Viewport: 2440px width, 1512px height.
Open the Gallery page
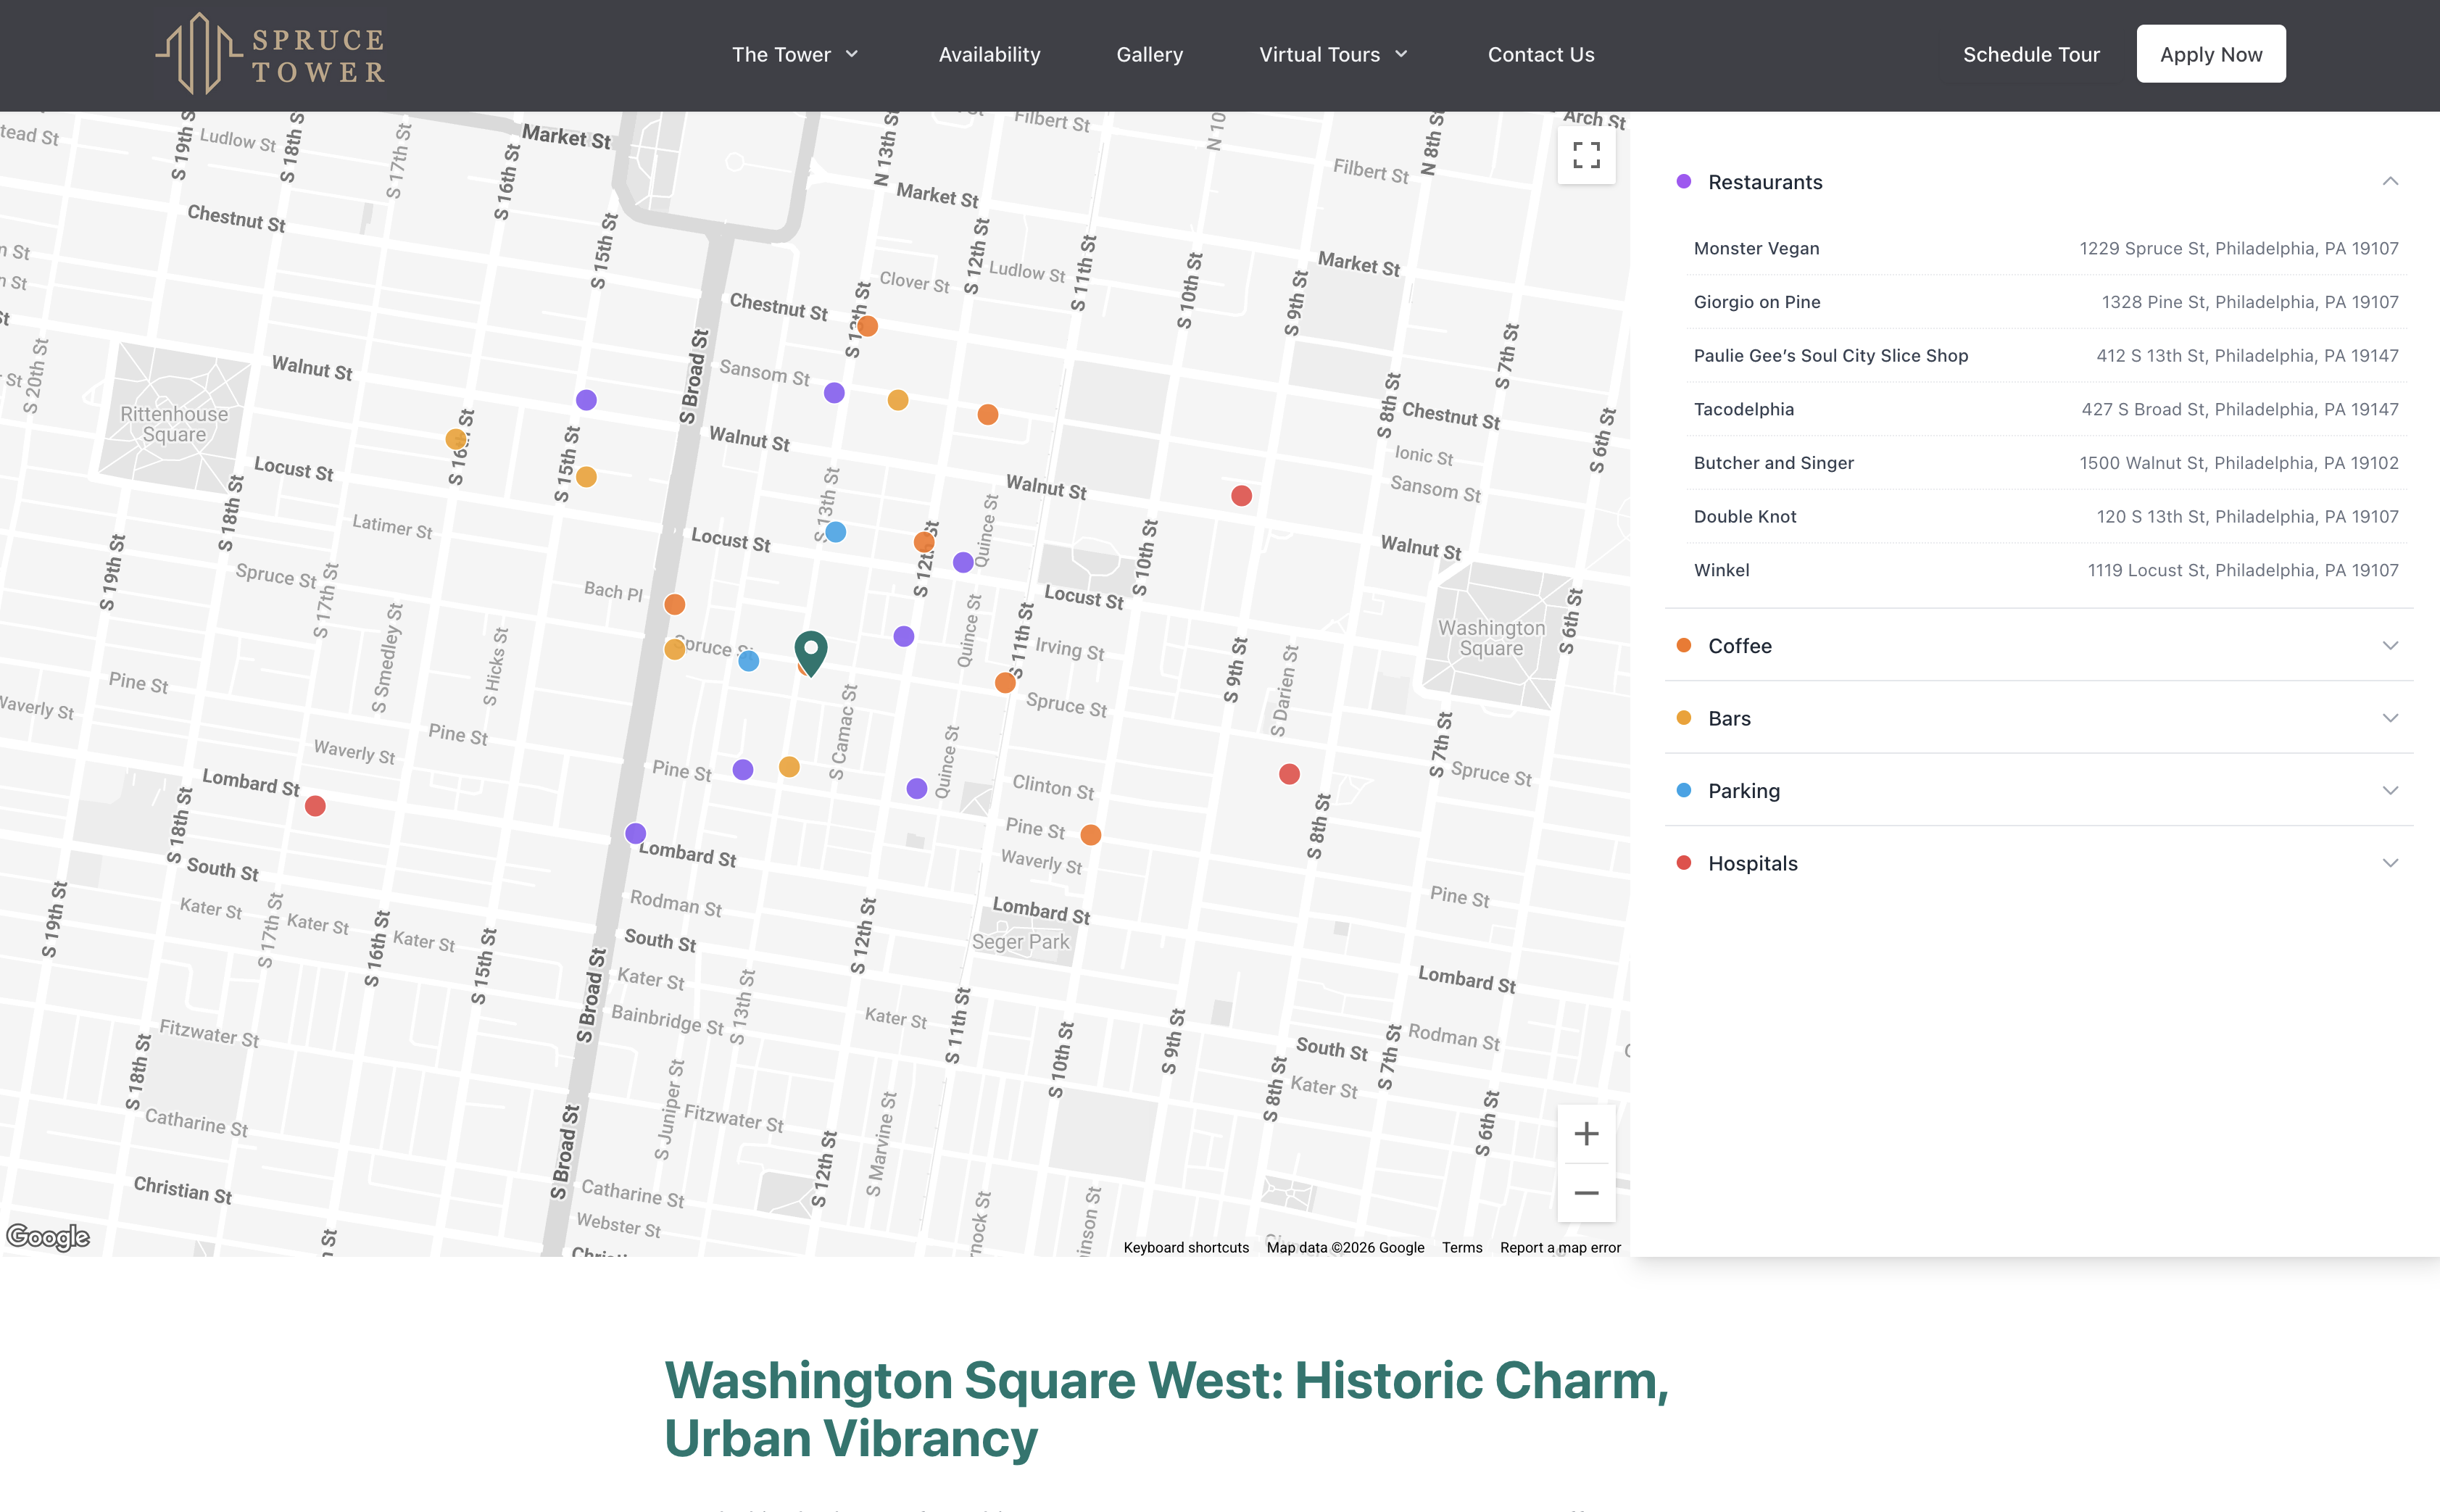1149,55
